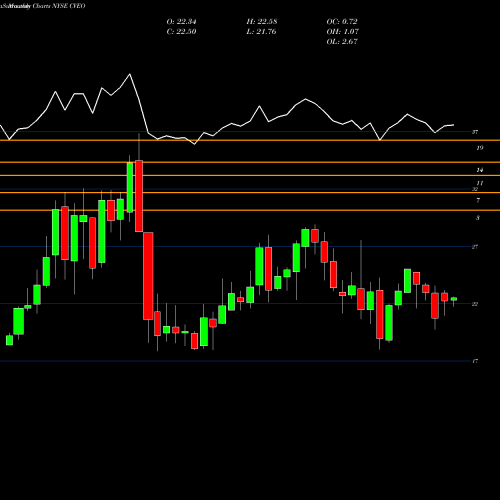Click the price axis label 22
This screenshot has width=500, height=500.
pos(475,304)
